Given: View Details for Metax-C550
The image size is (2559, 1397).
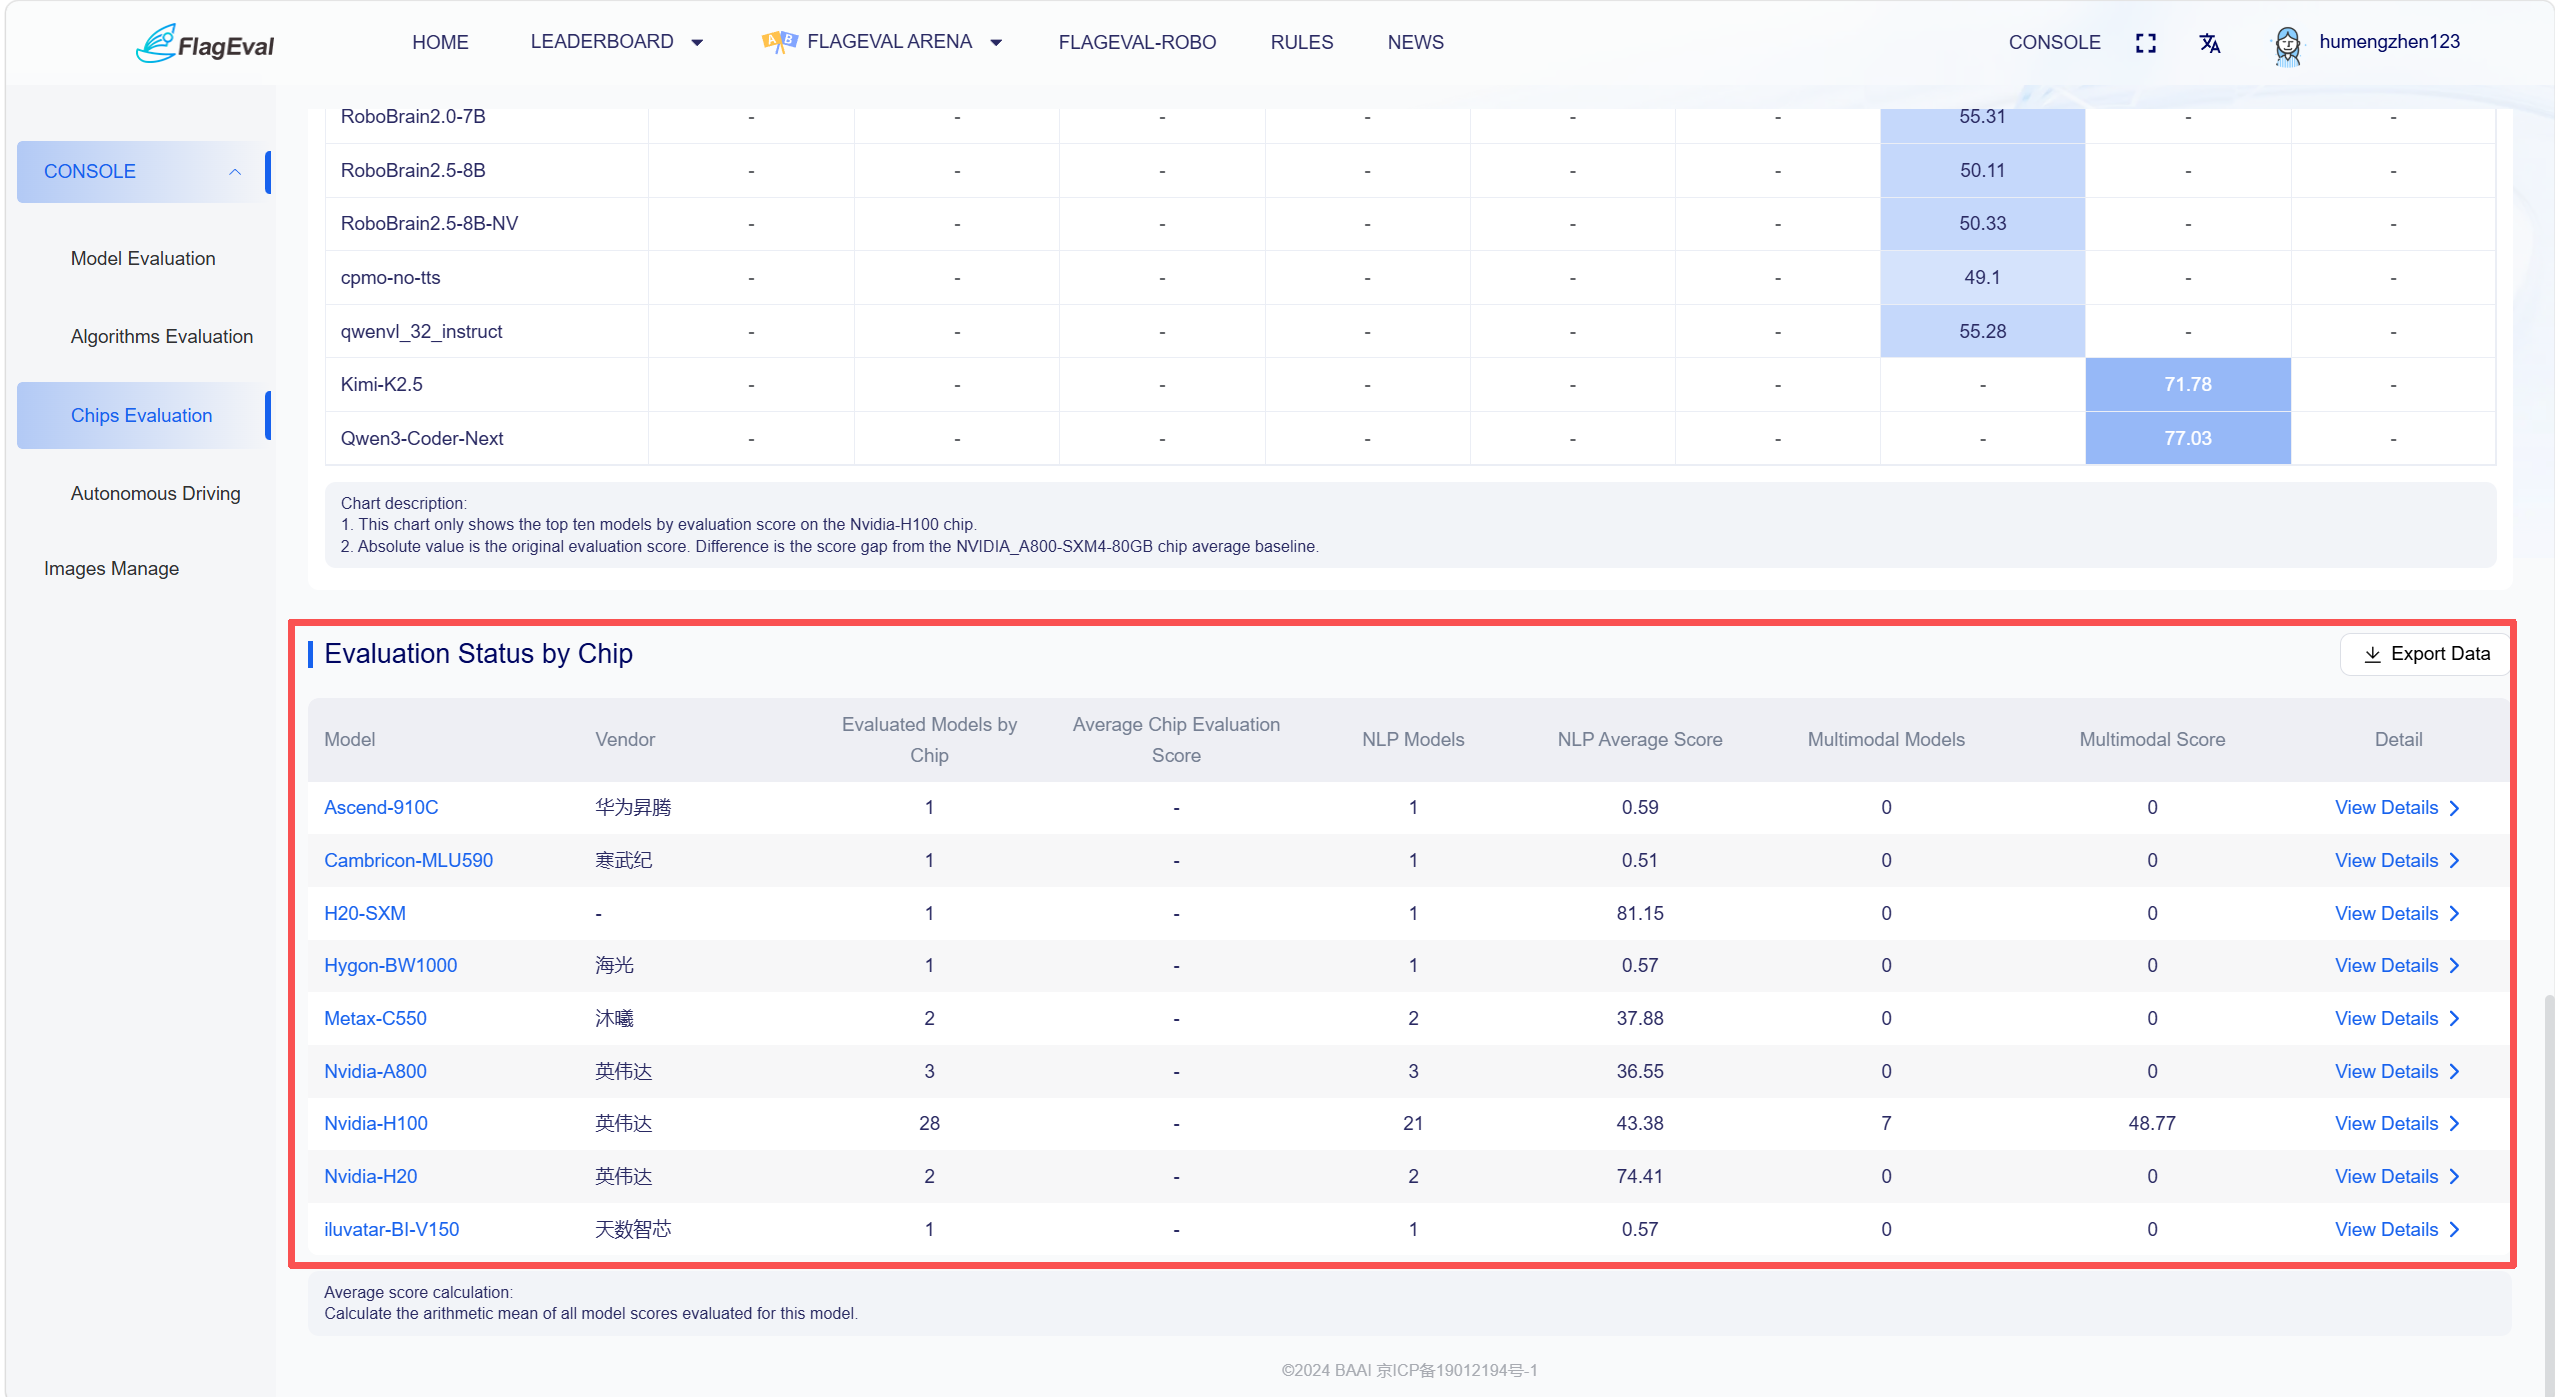Looking at the screenshot, I should coord(2396,1019).
